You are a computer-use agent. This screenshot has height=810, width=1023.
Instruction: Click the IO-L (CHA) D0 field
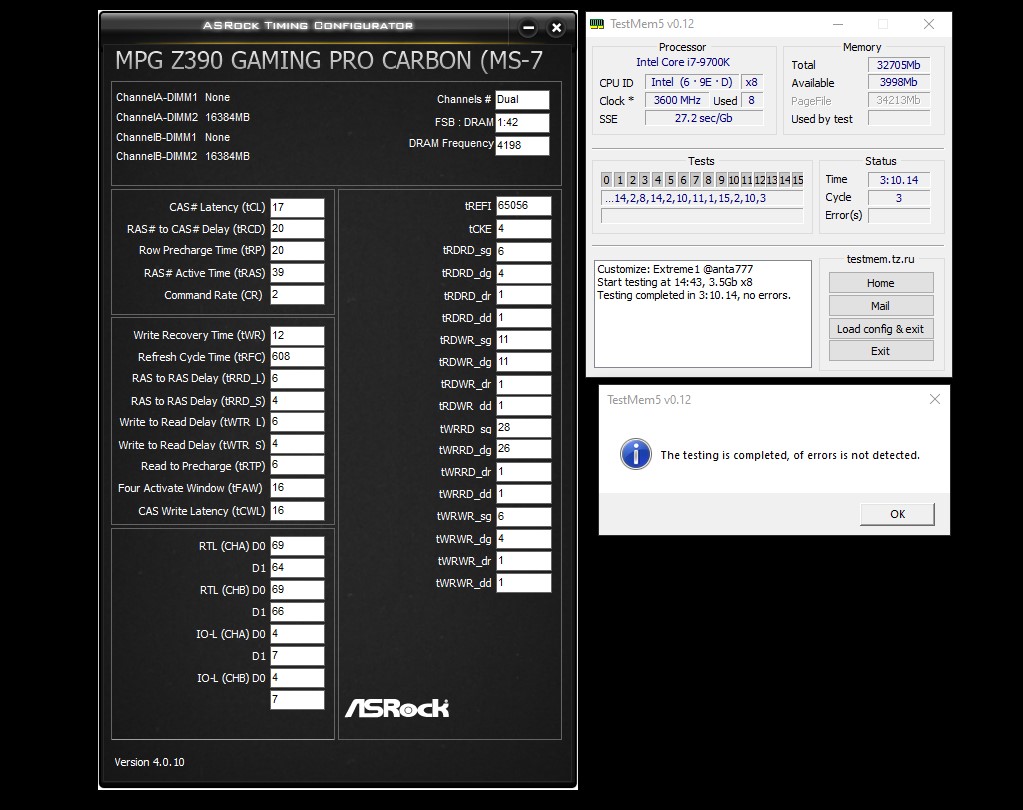(x=298, y=633)
